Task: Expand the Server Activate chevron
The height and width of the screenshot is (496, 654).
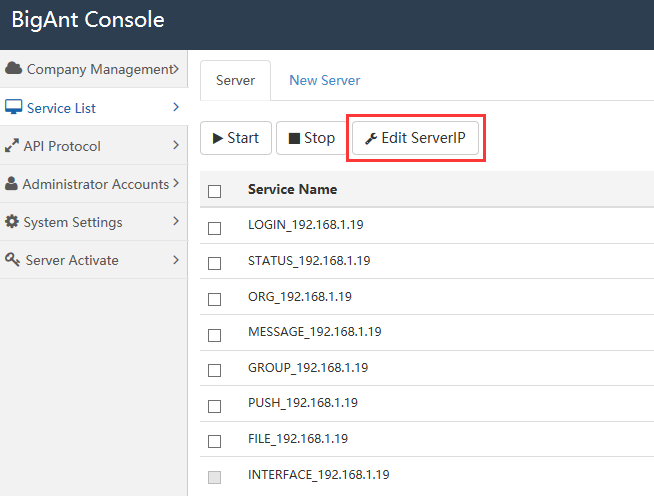Action: click(x=176, y=260)
